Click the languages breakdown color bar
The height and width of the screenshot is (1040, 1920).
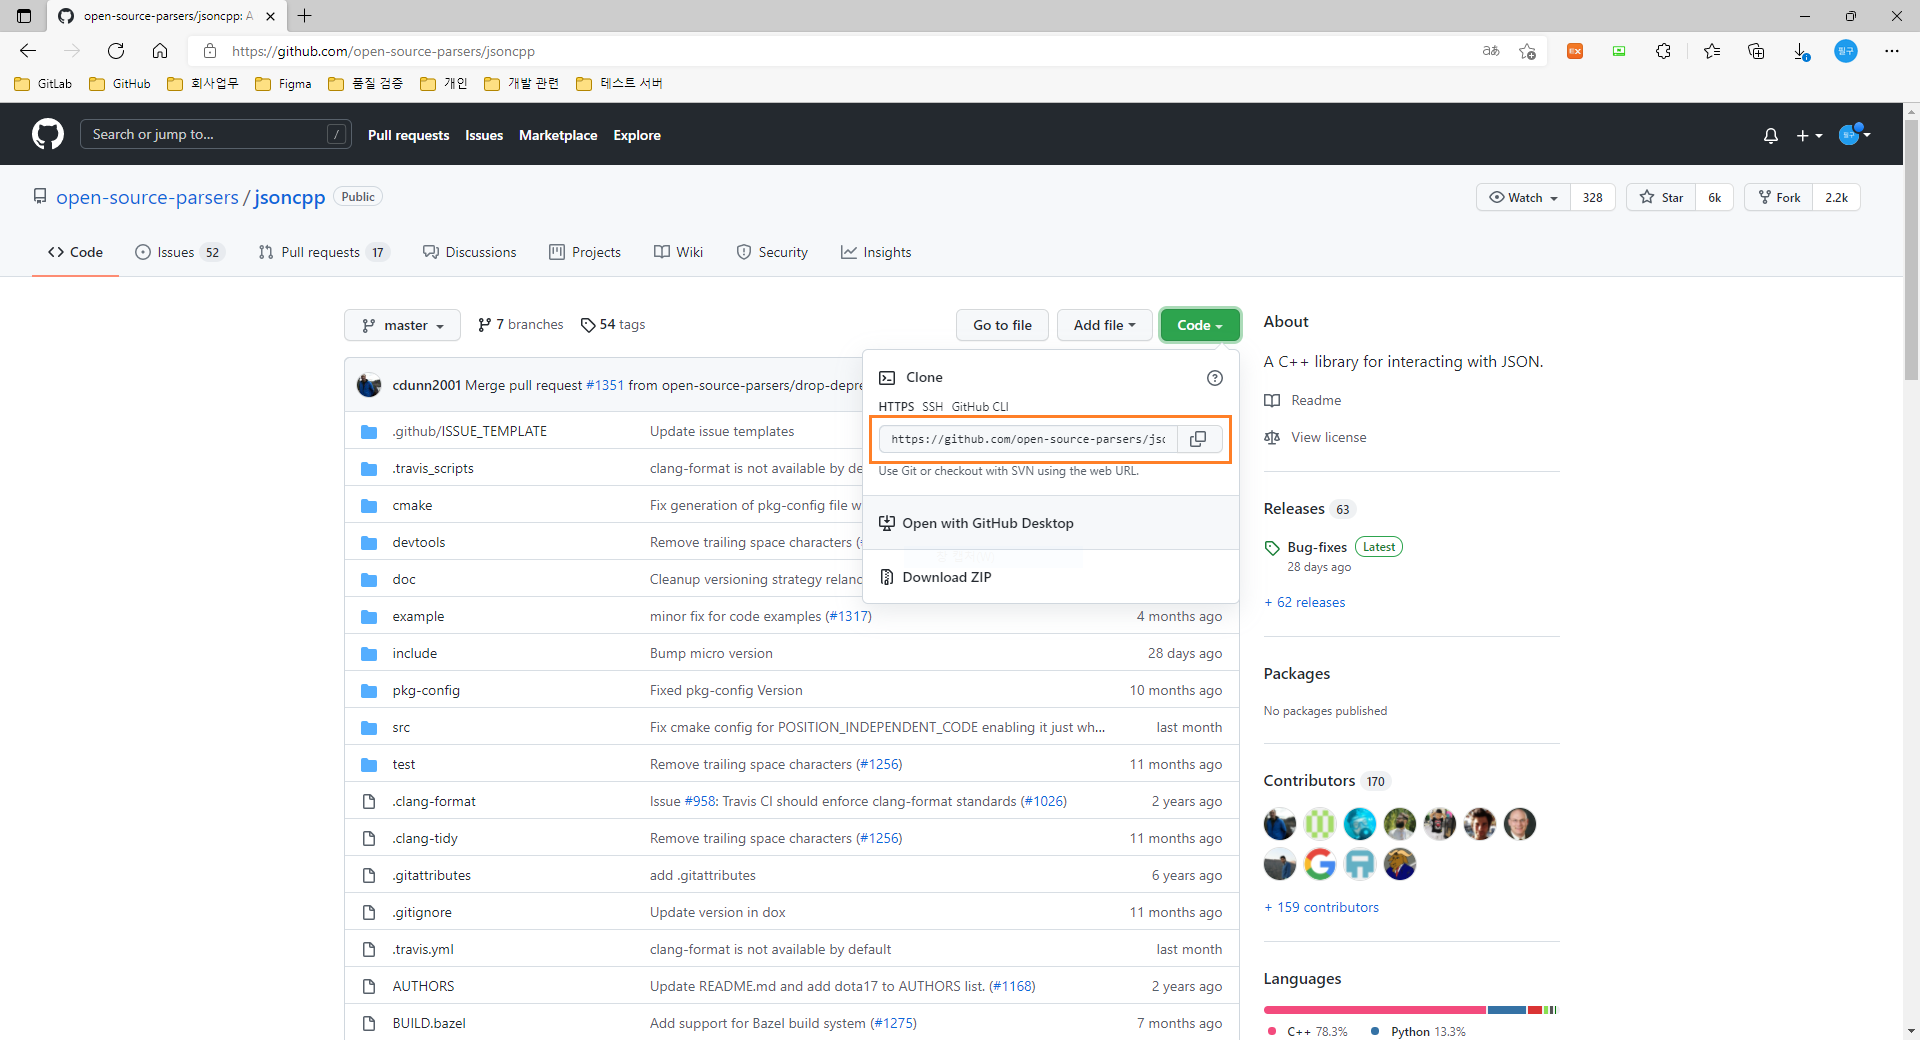pyautogui.click(x=1411, y=1010)
